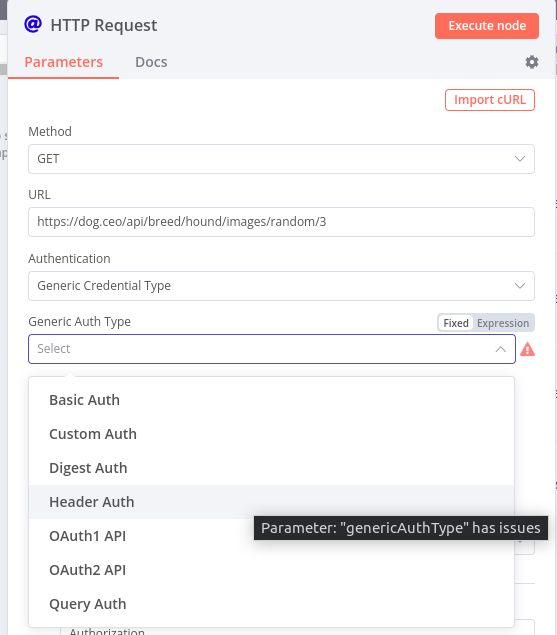The image size is (557, 635).
Task: Choose Basic Auth from the list
Action: pyautogui.click(x=271, y=400)
